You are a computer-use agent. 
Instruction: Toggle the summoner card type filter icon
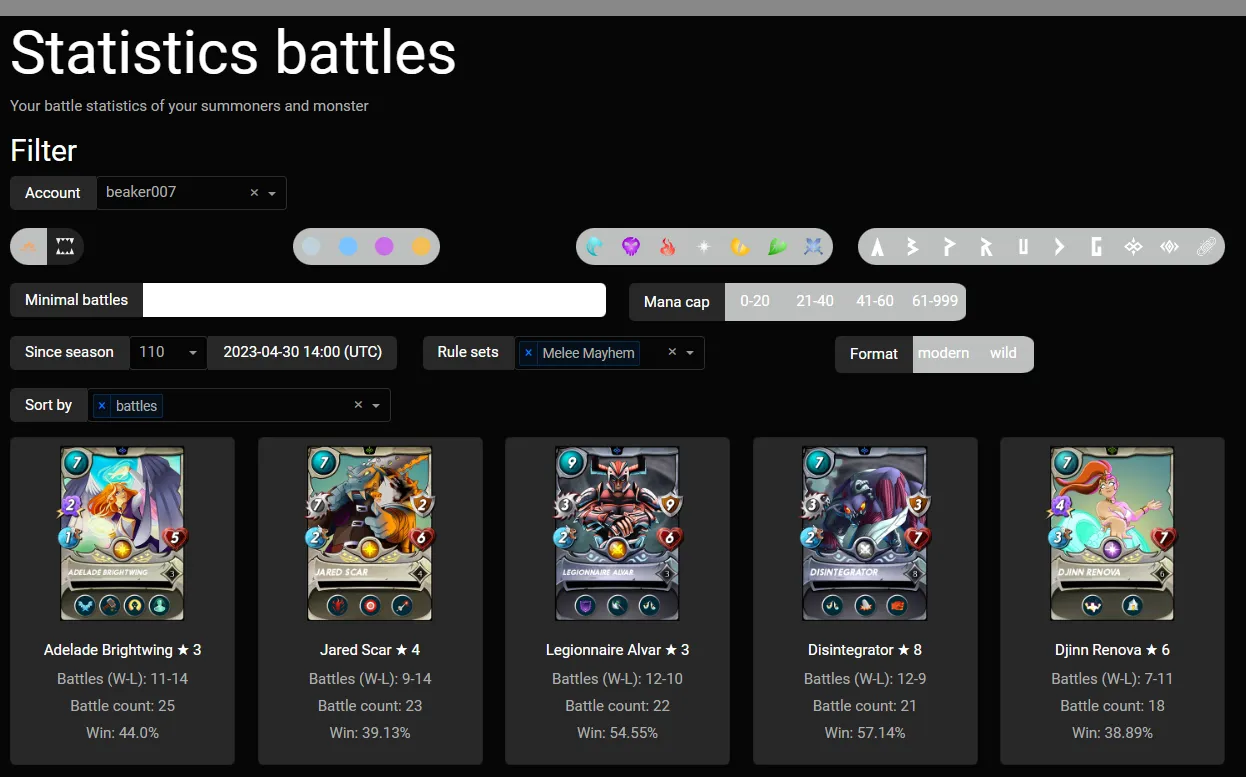coord(29,247)
